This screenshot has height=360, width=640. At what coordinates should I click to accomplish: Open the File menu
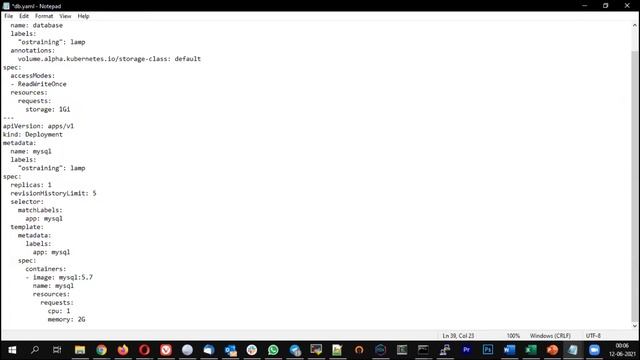(x=9, y=16)
